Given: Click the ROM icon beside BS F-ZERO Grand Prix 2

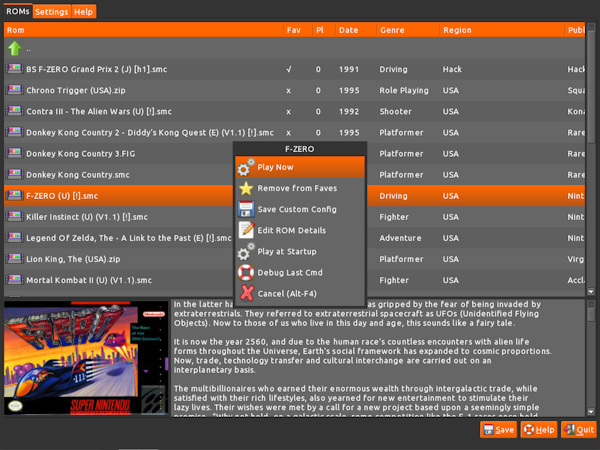Looking at the screenshot, I should (14, 69).
